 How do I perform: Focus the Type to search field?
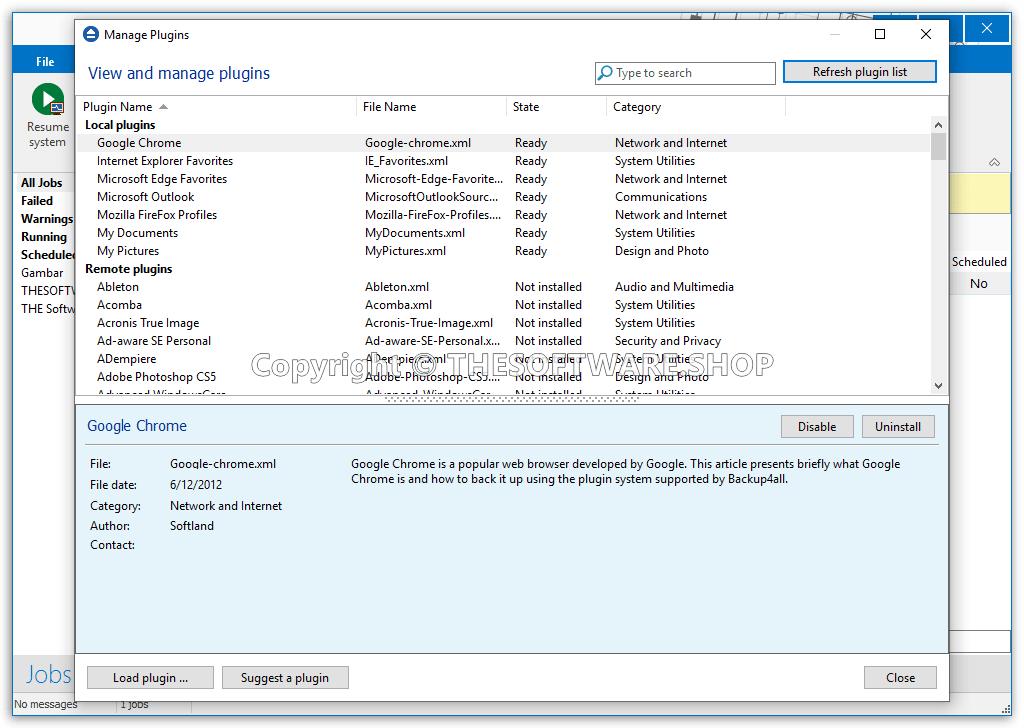pyautogui.click(x=685, y=73)
